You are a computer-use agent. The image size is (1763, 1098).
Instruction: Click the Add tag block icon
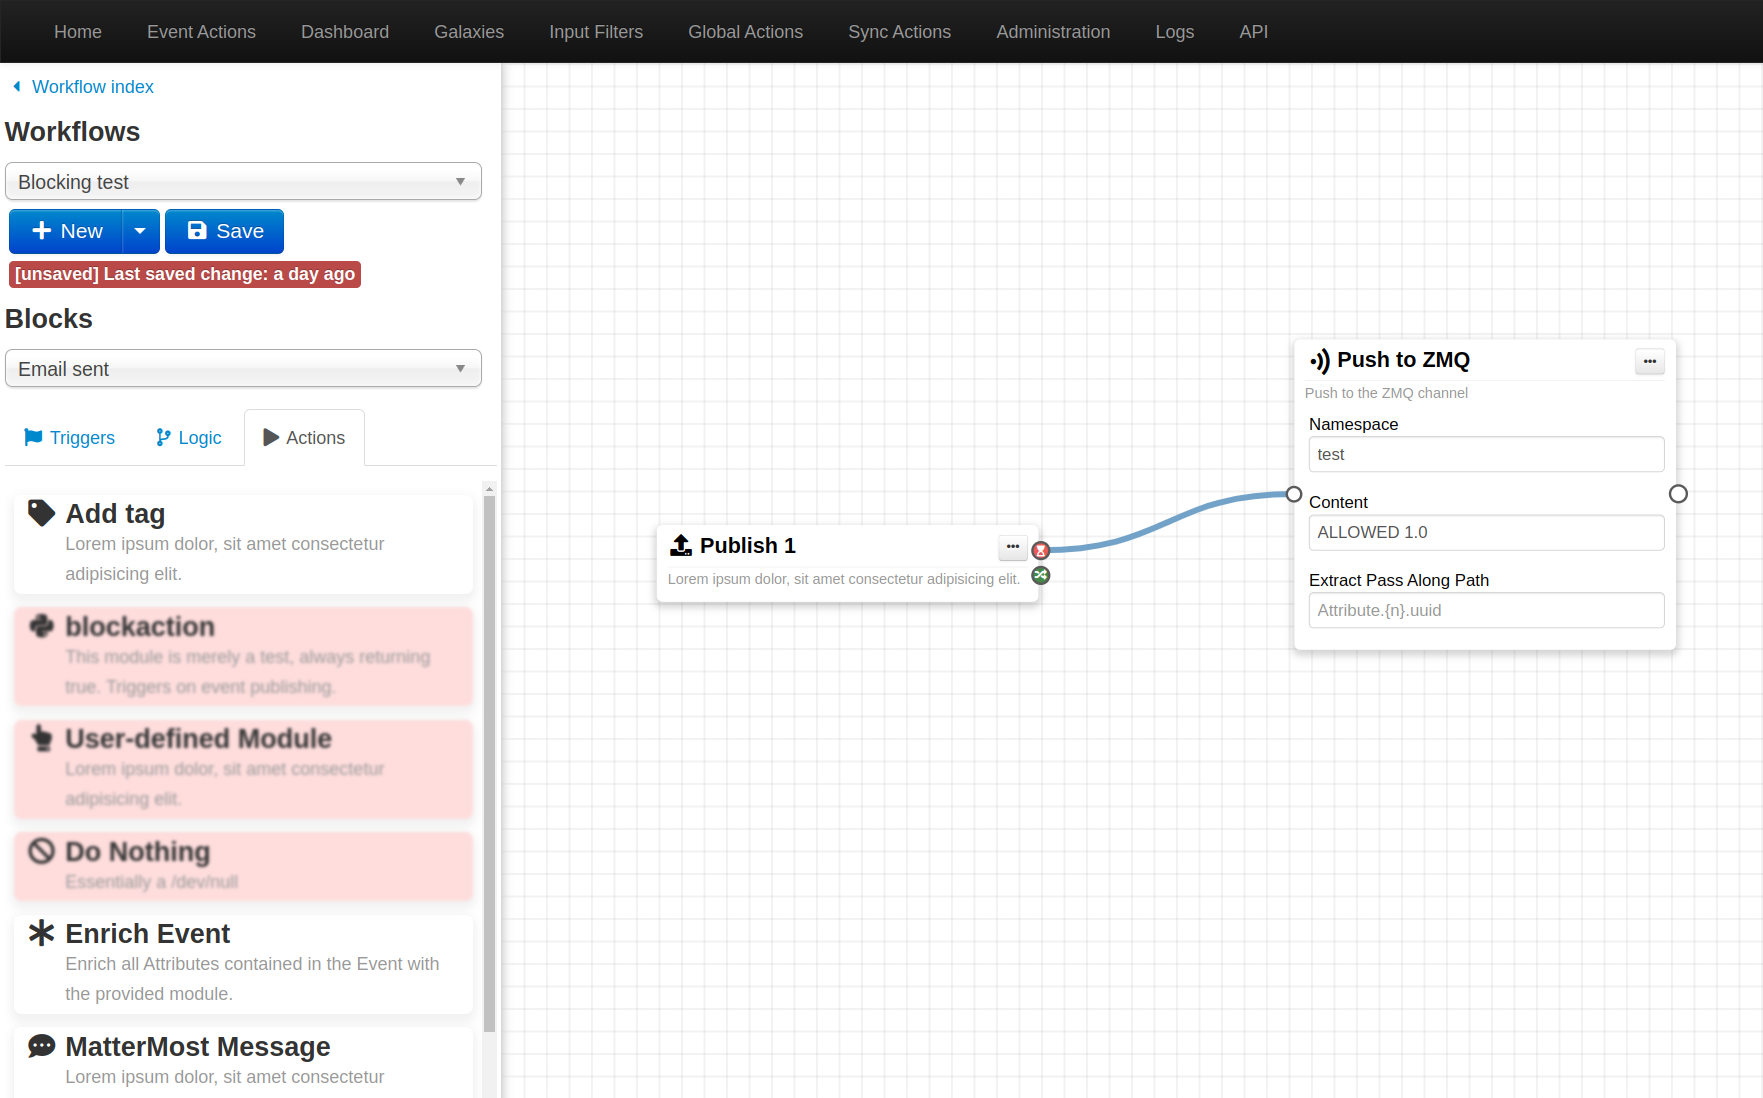tap(41, 513)
